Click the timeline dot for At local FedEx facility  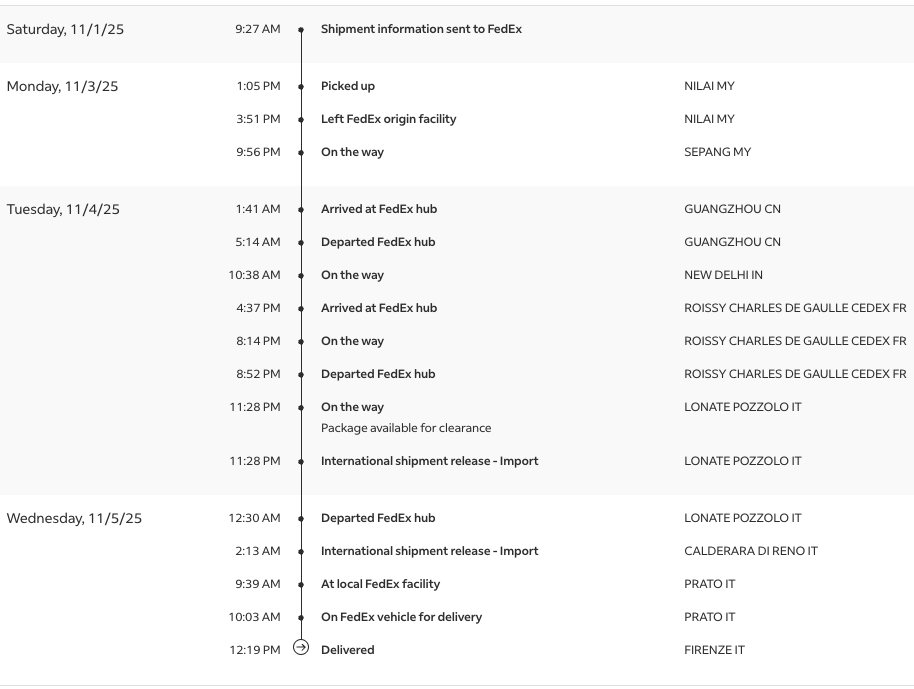coord(301,585)
